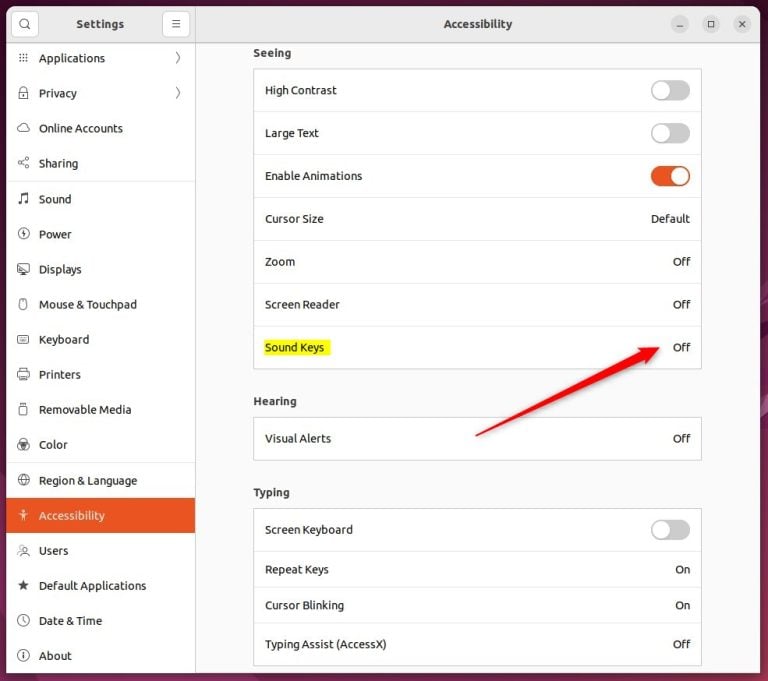
Task: Toggle the High Contrast switch
Action: 670,90
